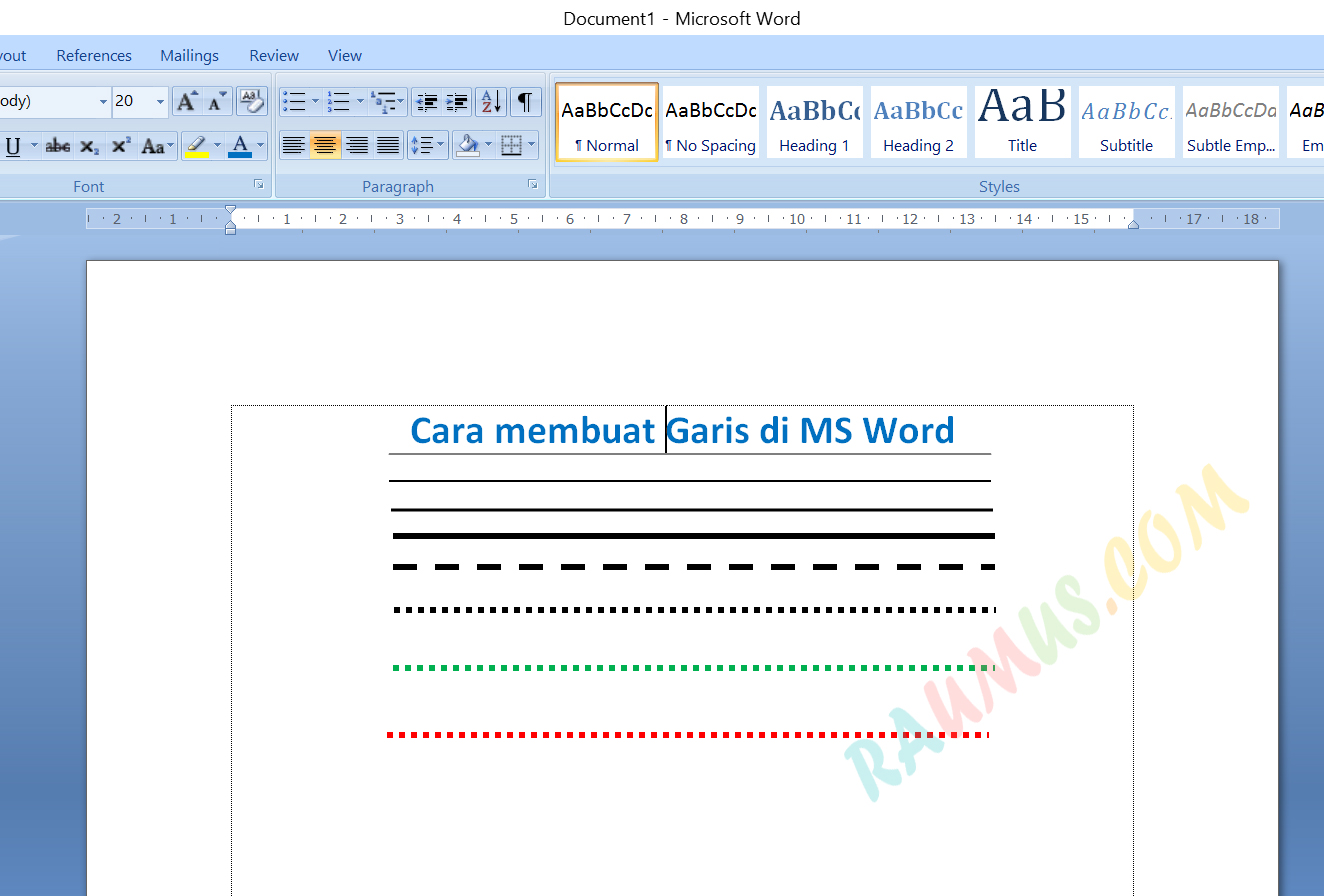Increase paragraph indent
Screen dimensions: 1324x896
coord(457,101)
